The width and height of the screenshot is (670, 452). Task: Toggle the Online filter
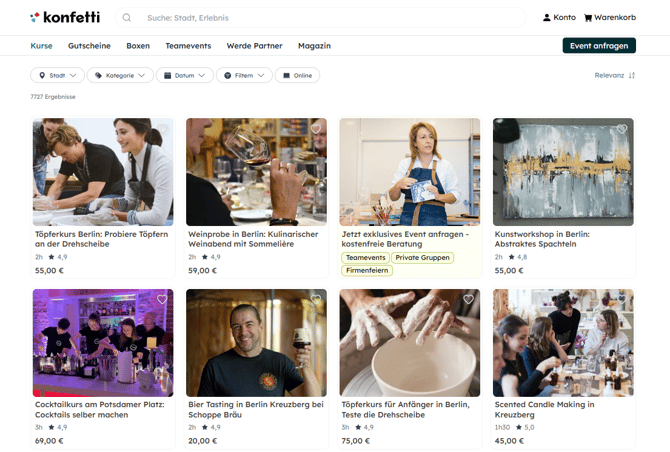[297, 75]
